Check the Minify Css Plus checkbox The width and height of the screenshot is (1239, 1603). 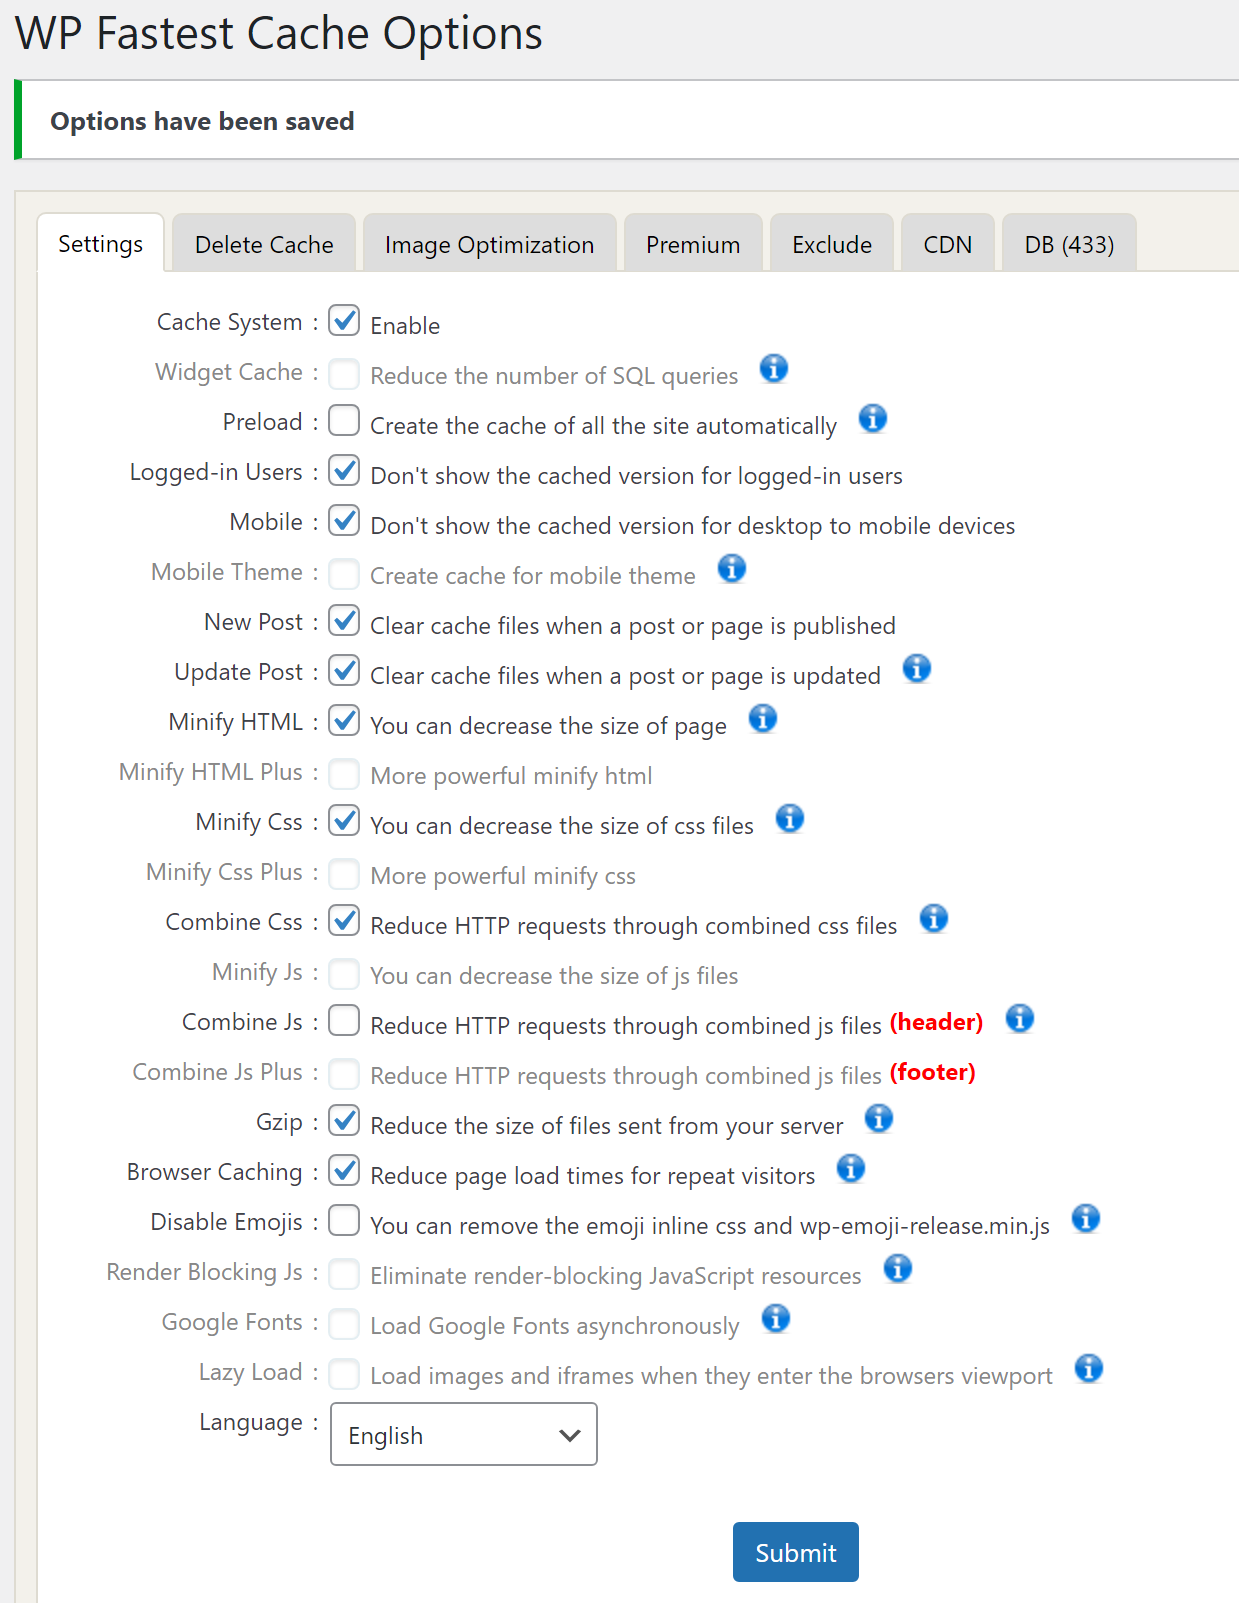pyautogui.click(x=344, y=874)
